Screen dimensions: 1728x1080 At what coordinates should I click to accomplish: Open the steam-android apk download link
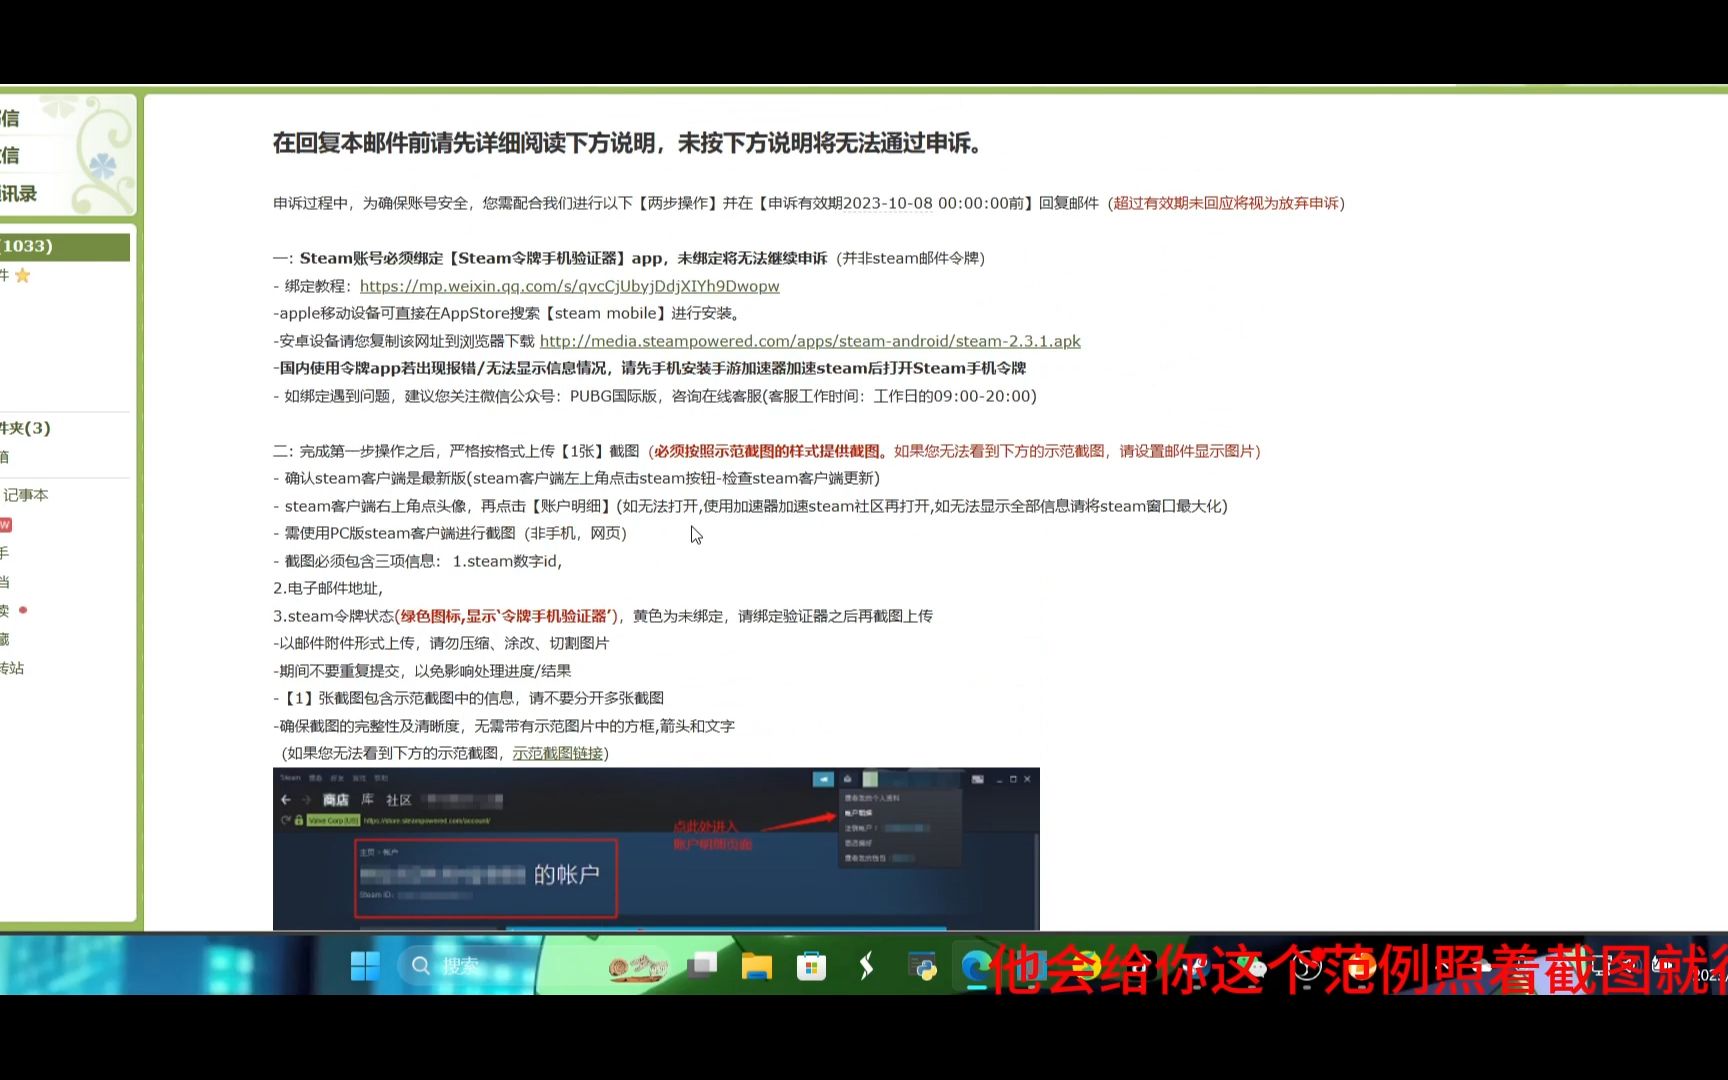(x=810, y=341)
